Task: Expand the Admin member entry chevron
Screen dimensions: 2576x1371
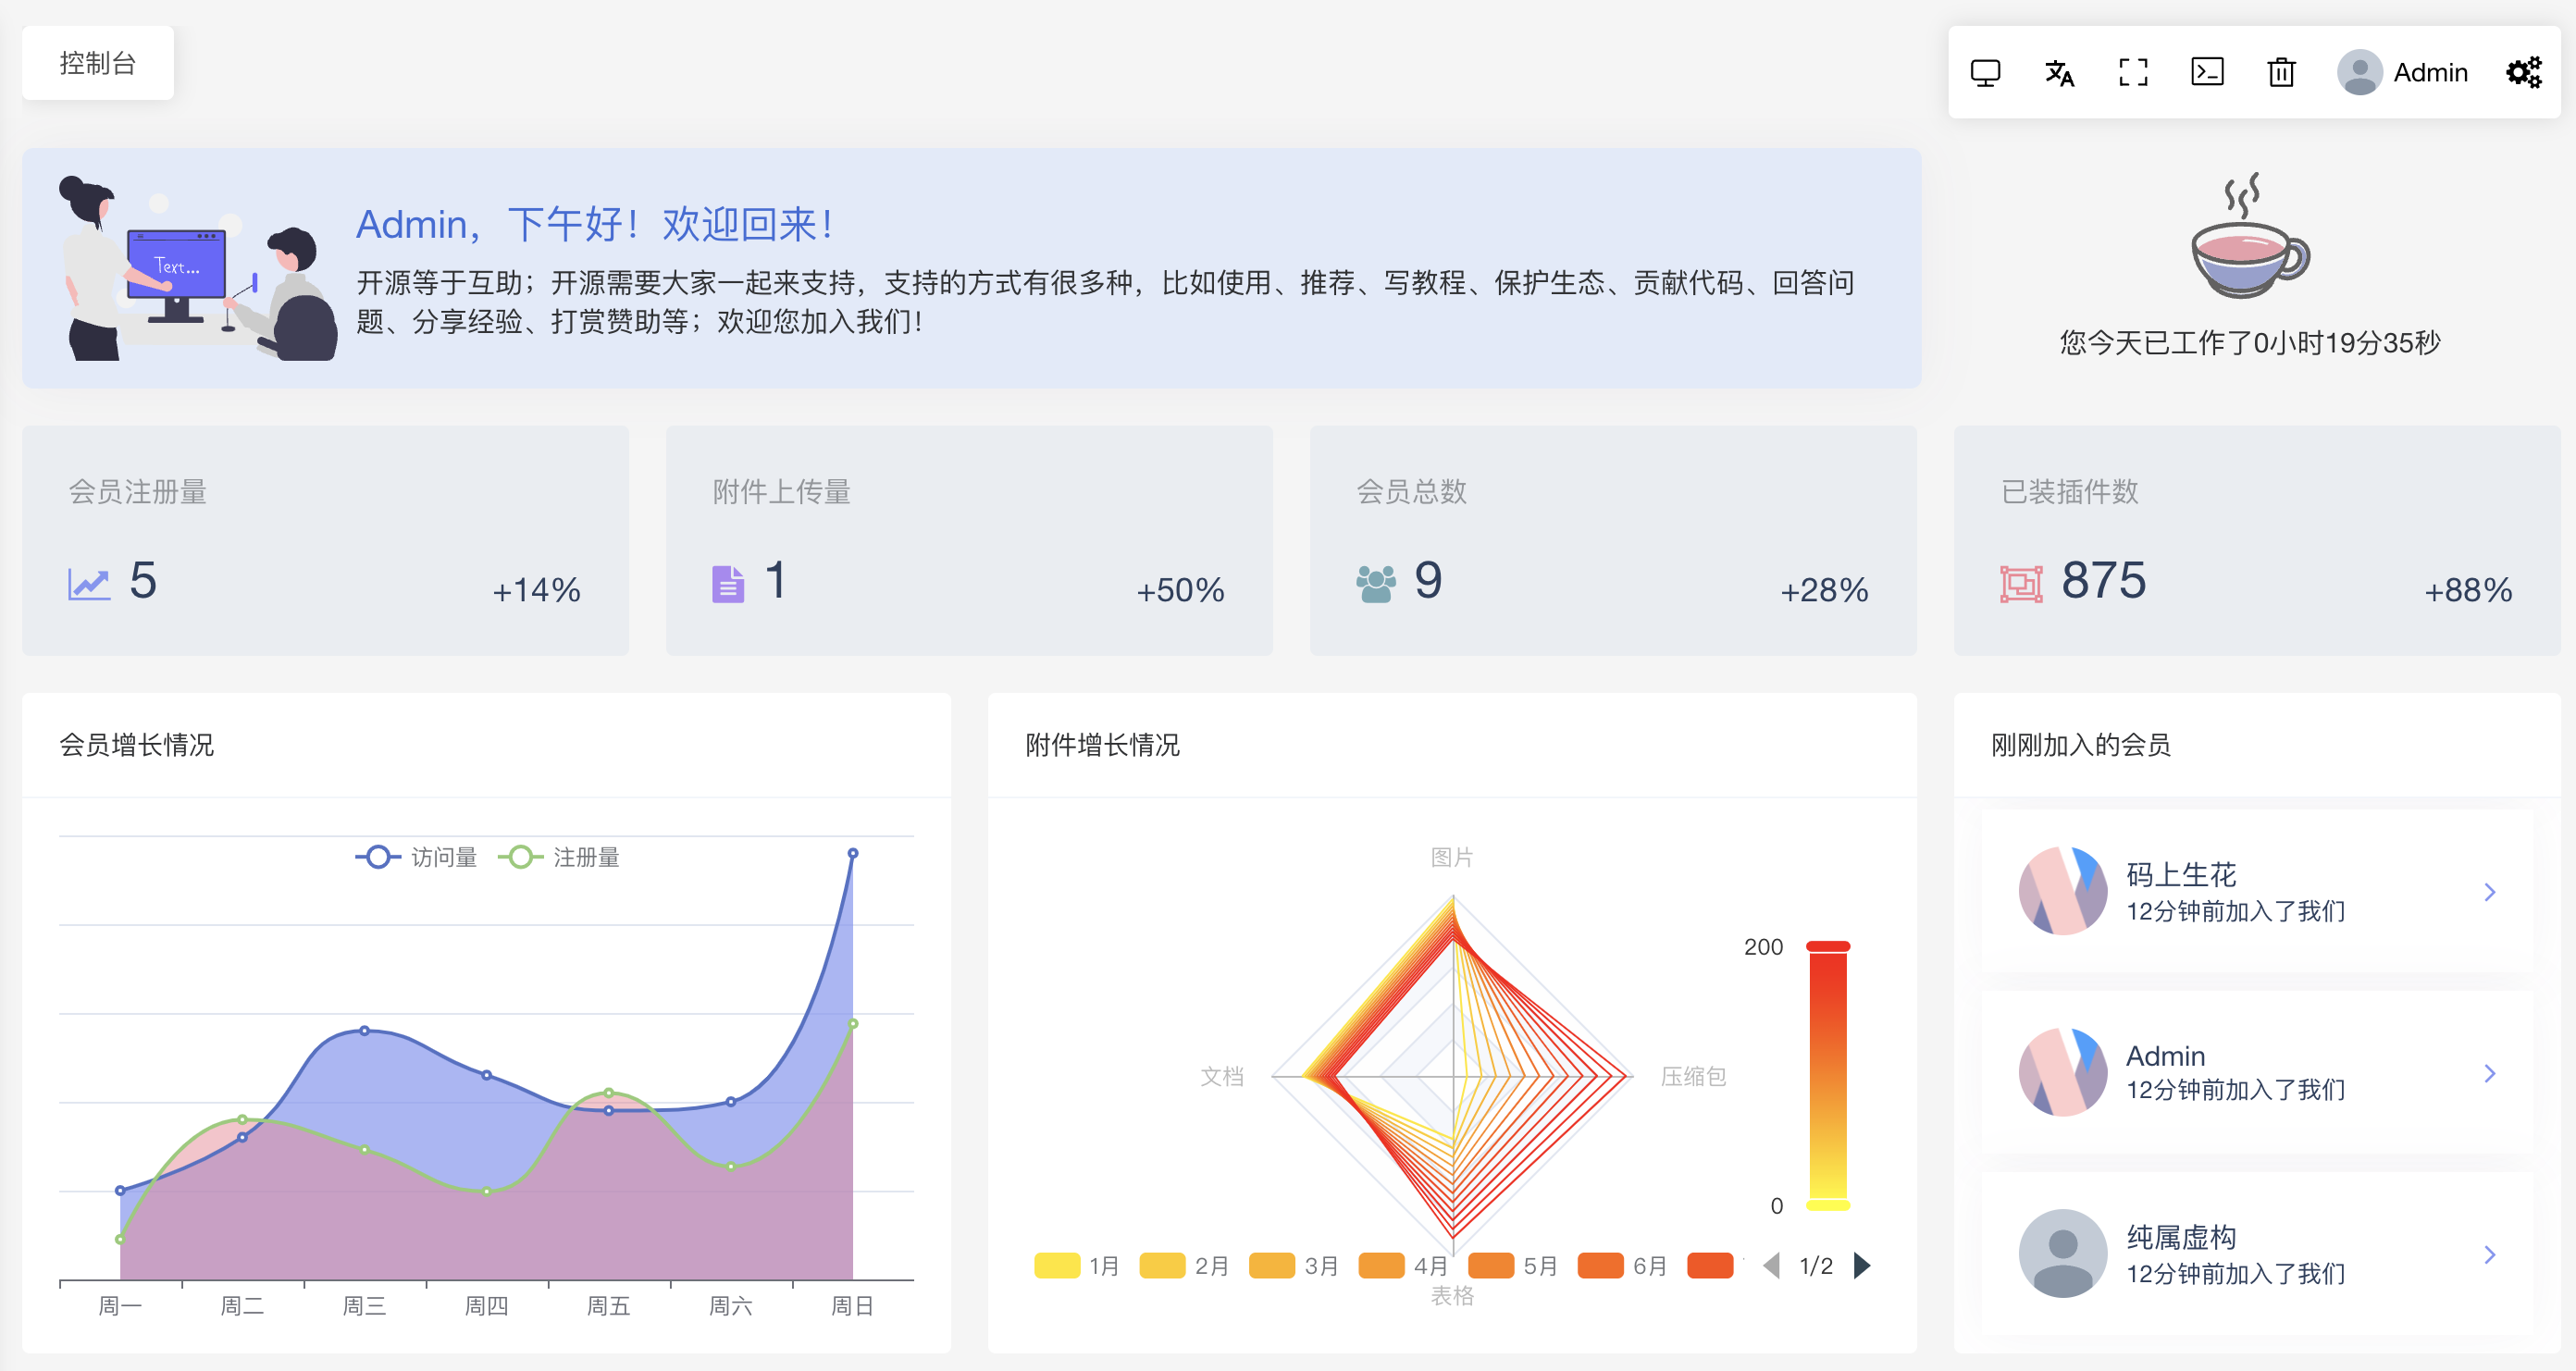Action: tap(2490, 1074)
